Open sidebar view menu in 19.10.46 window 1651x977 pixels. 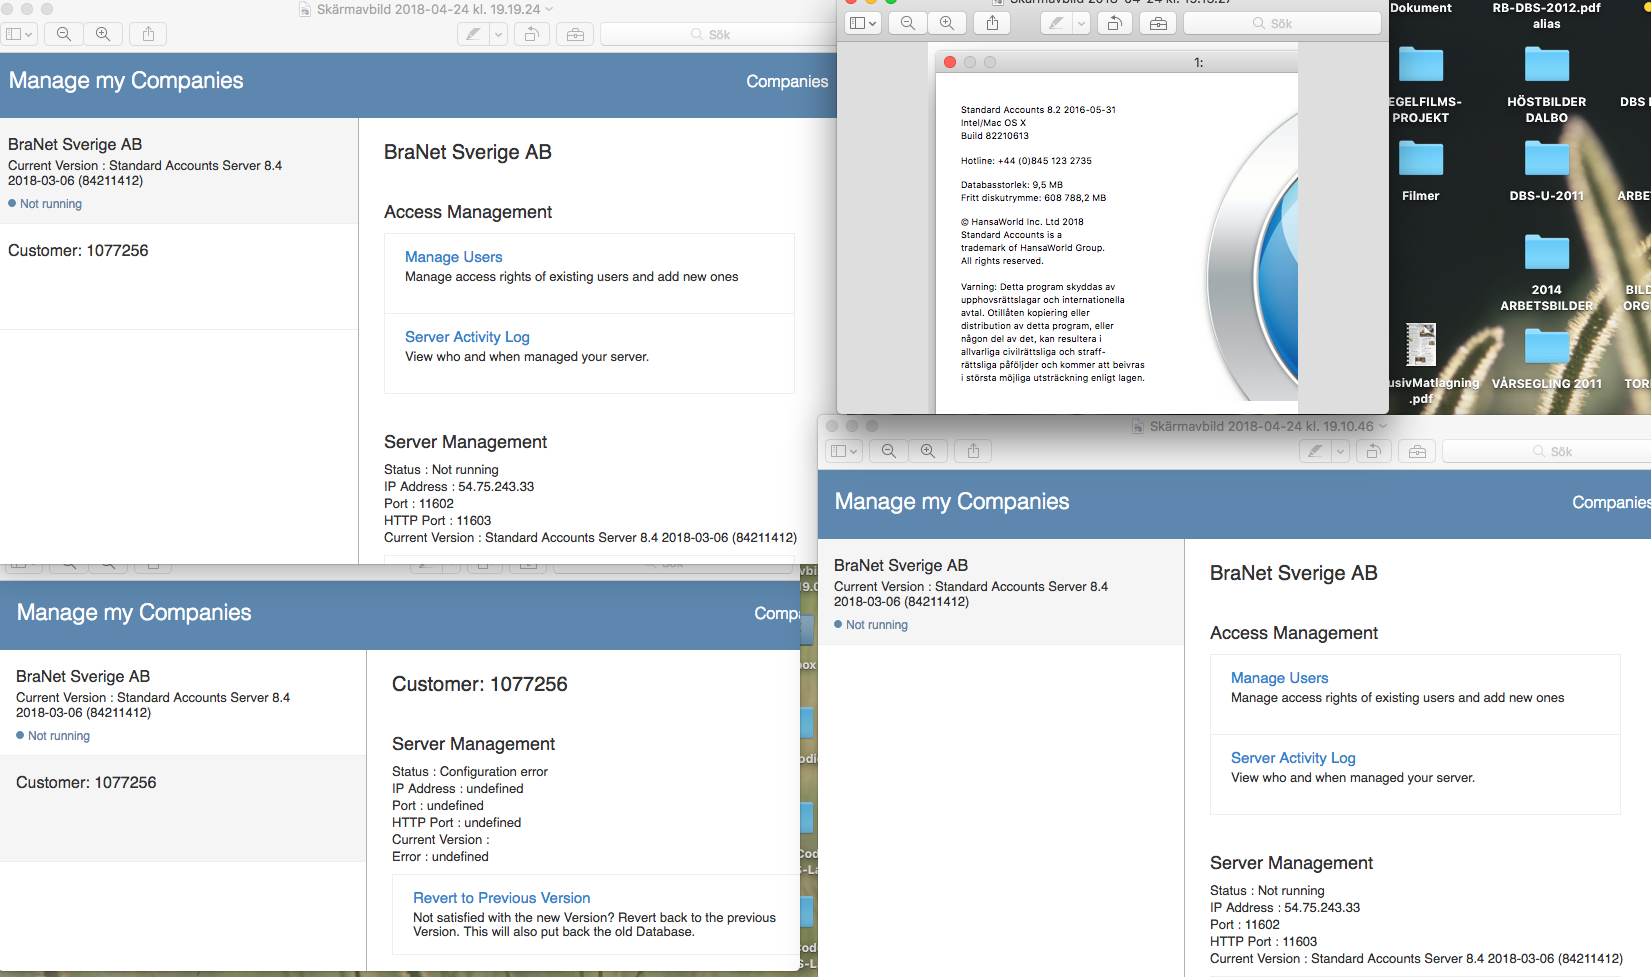(x=845, y=451)
